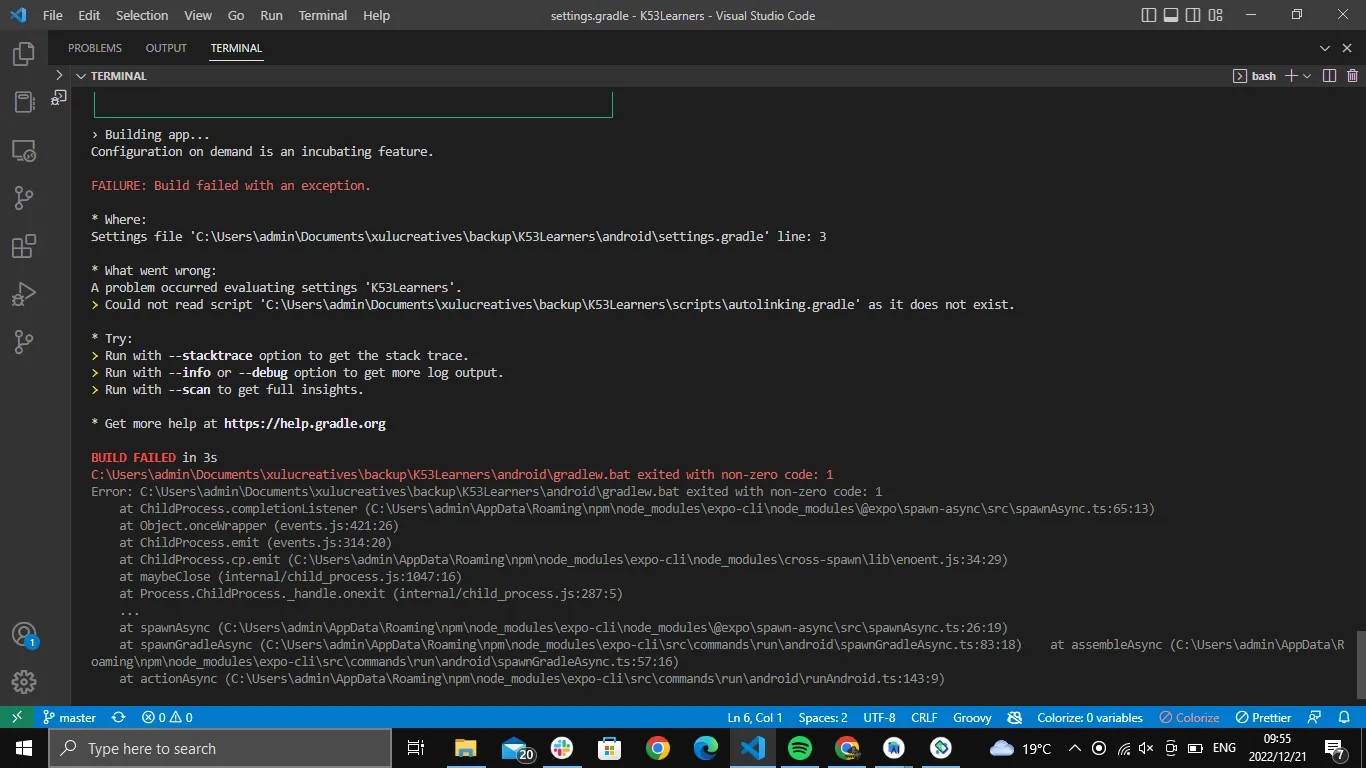Open the Extensions view

point(24,246)
